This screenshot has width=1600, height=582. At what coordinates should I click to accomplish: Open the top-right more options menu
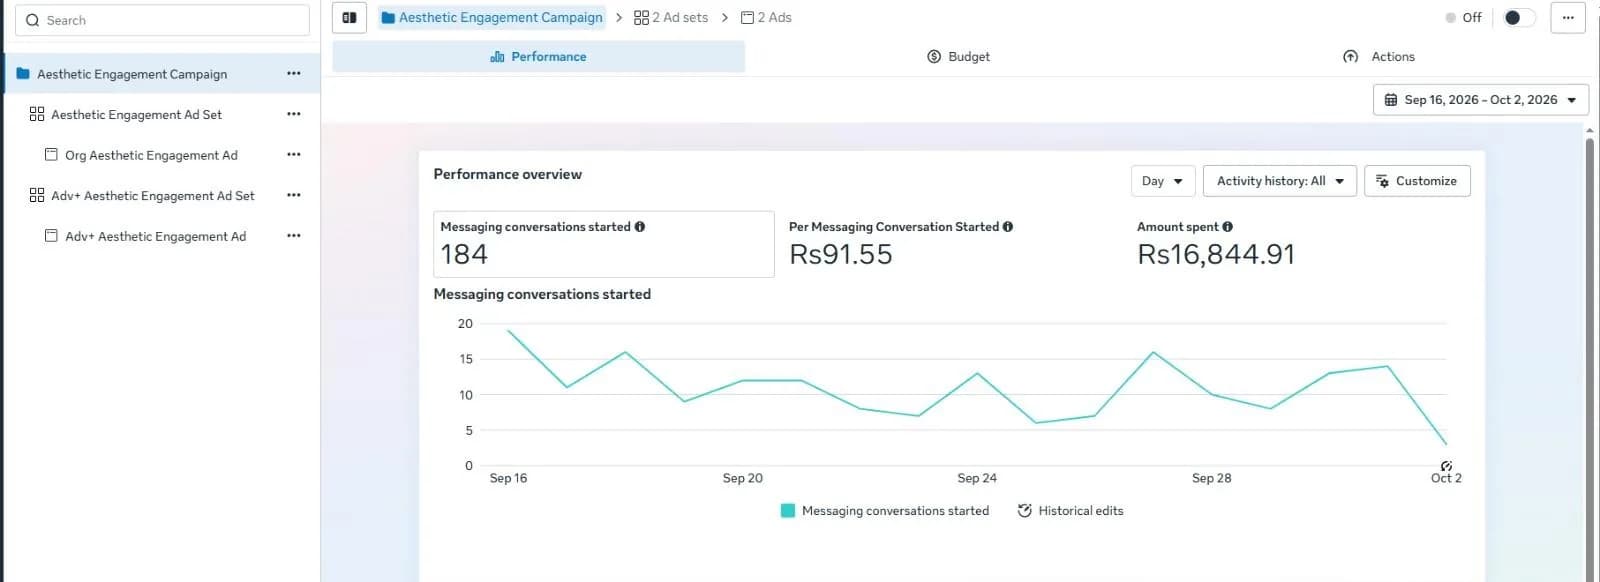point(1568,18)
